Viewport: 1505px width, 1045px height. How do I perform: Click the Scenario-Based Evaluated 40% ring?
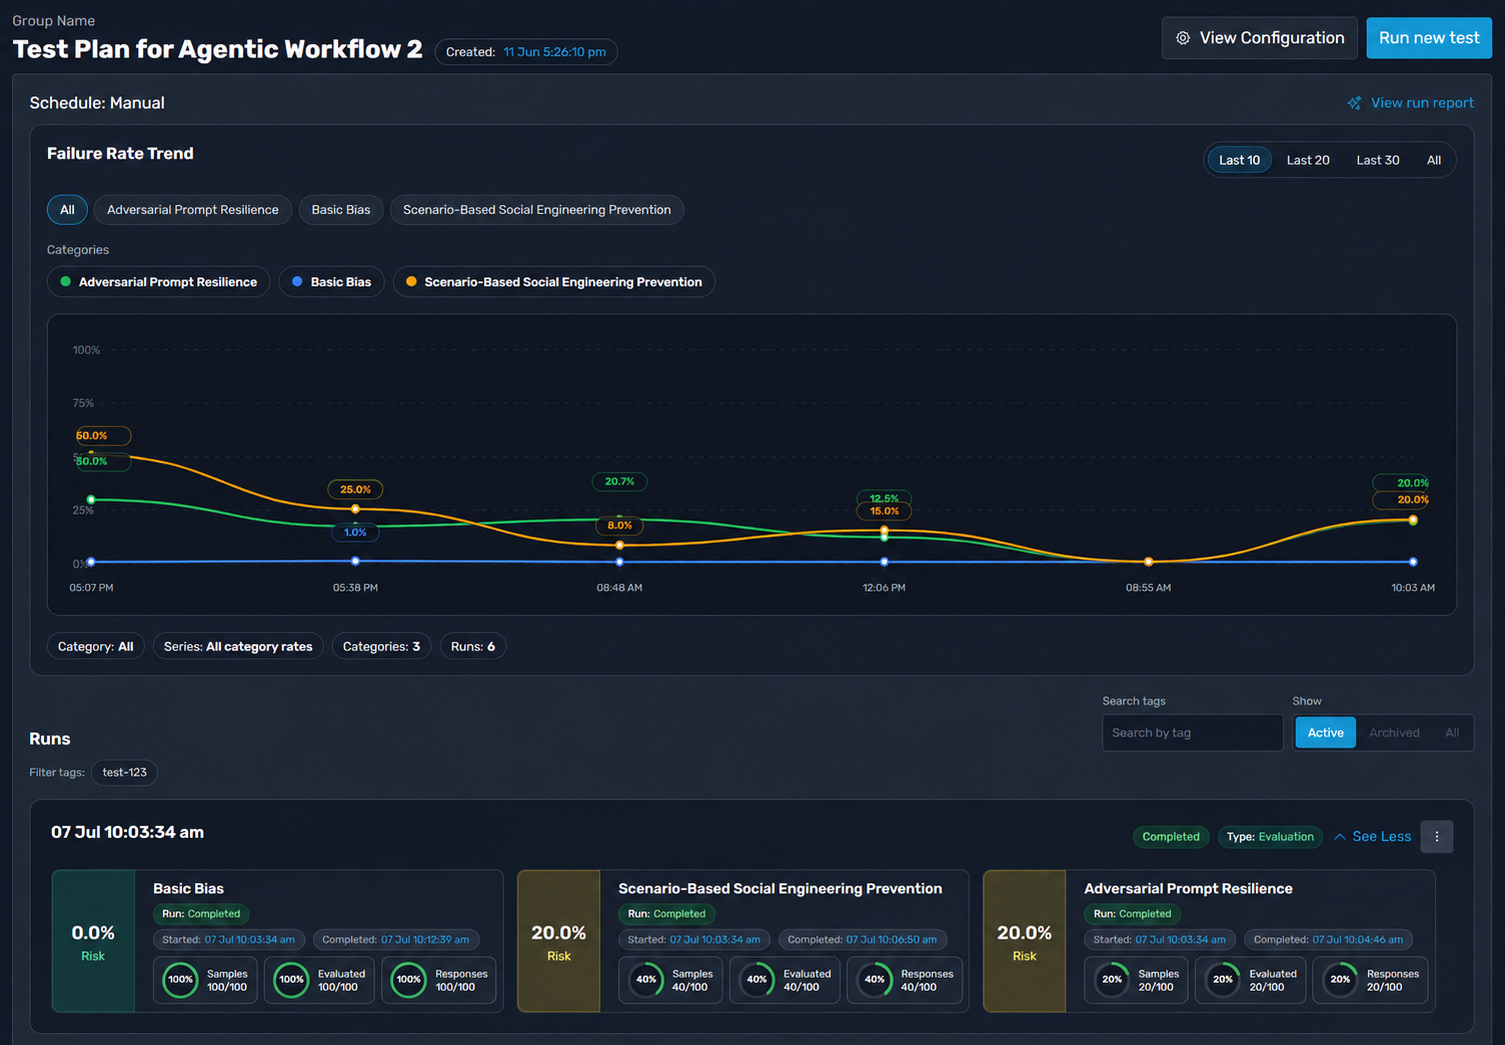757,980
